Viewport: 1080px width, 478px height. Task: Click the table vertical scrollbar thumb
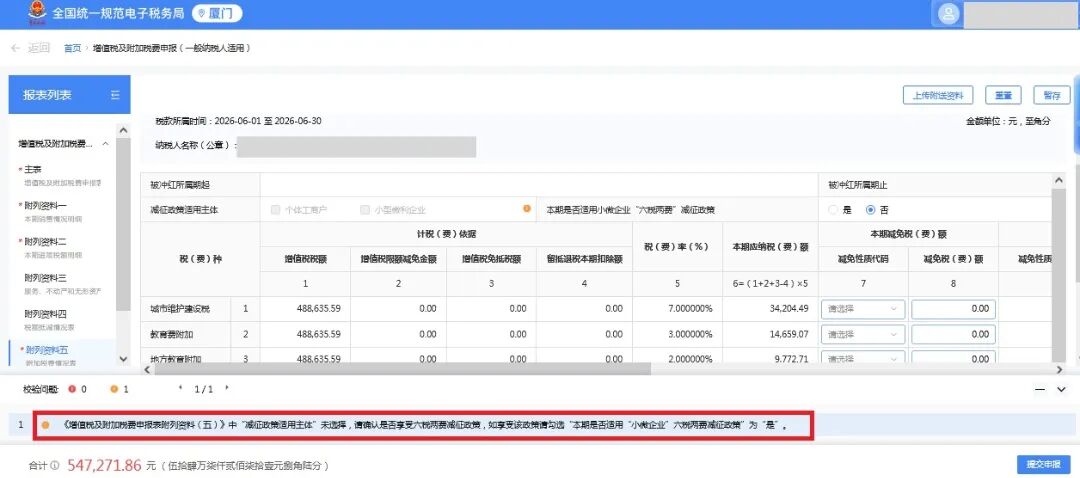[x=1060, y=274]
